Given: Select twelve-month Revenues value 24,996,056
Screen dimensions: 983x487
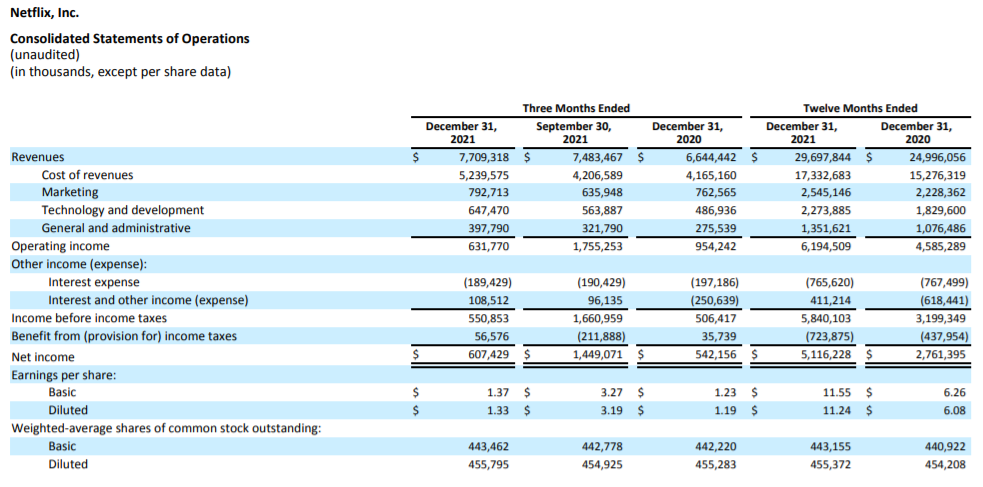Looking at the screenshot, I should (937, 157).
